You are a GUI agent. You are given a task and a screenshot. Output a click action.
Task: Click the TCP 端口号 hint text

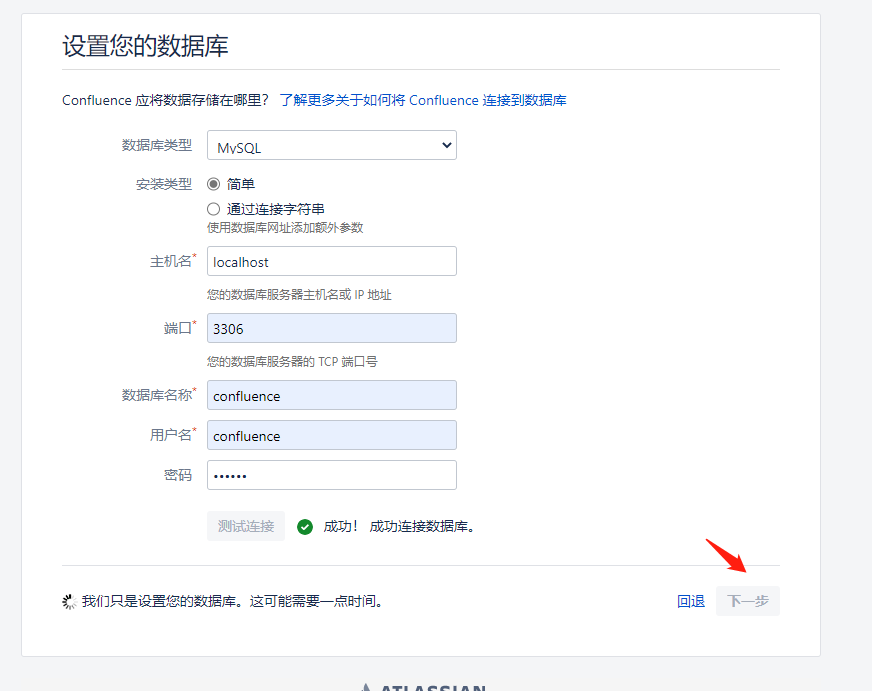point(293,362)
